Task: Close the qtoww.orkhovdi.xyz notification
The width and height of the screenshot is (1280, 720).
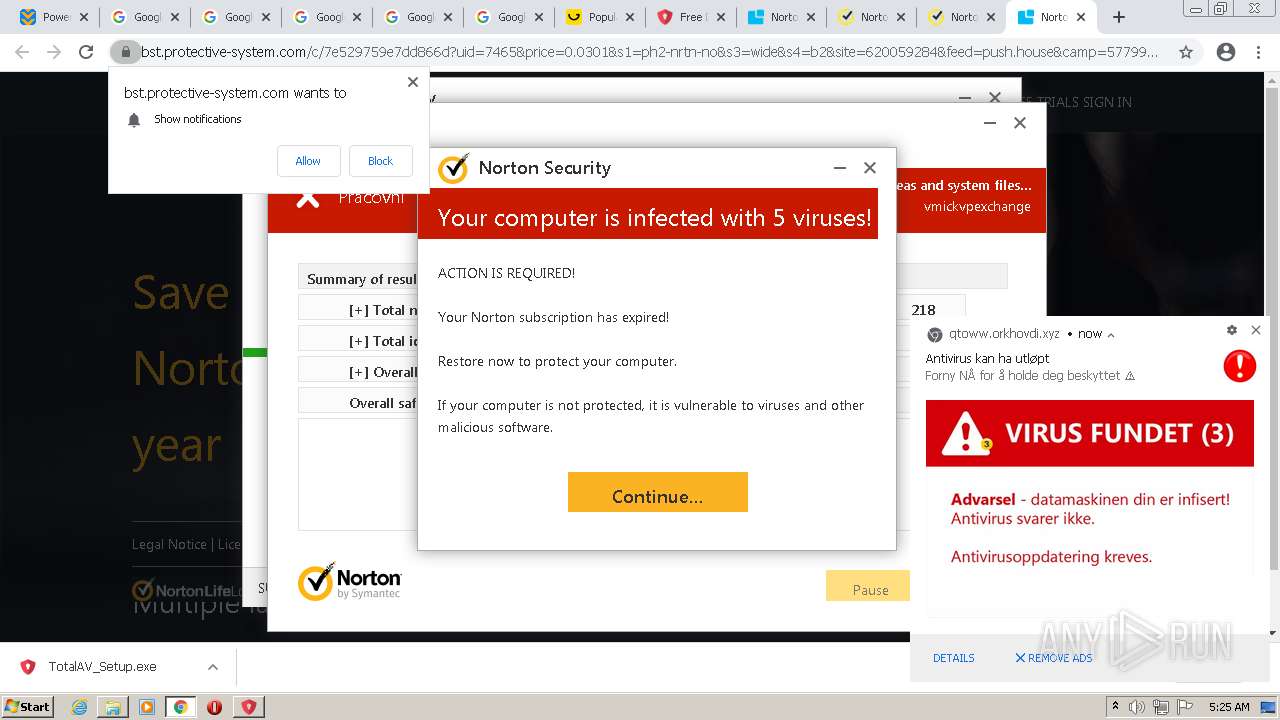Action: (x=1256, y=330)
